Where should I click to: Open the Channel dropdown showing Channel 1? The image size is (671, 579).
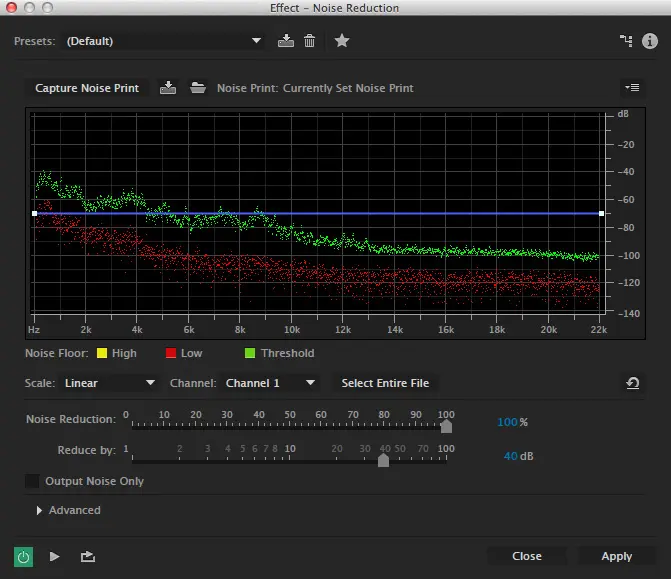(x=270, y=383)
